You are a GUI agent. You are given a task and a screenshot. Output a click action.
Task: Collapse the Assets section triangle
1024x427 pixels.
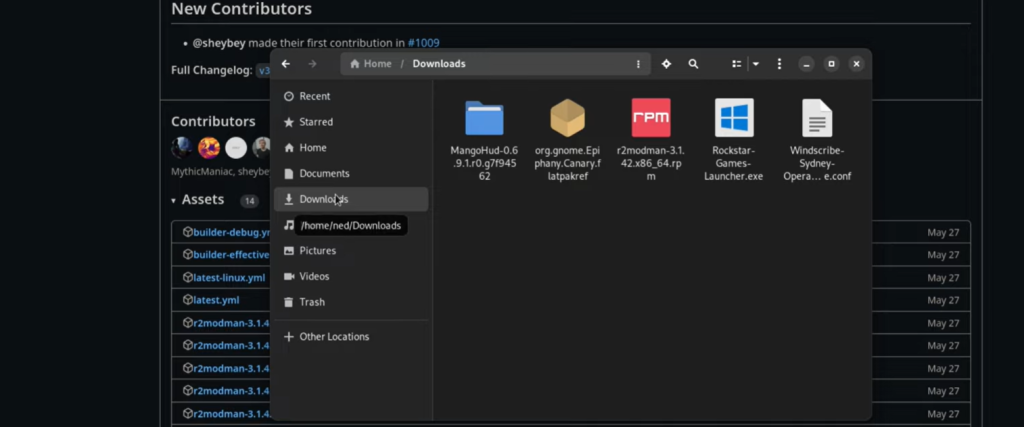[173, 200]
